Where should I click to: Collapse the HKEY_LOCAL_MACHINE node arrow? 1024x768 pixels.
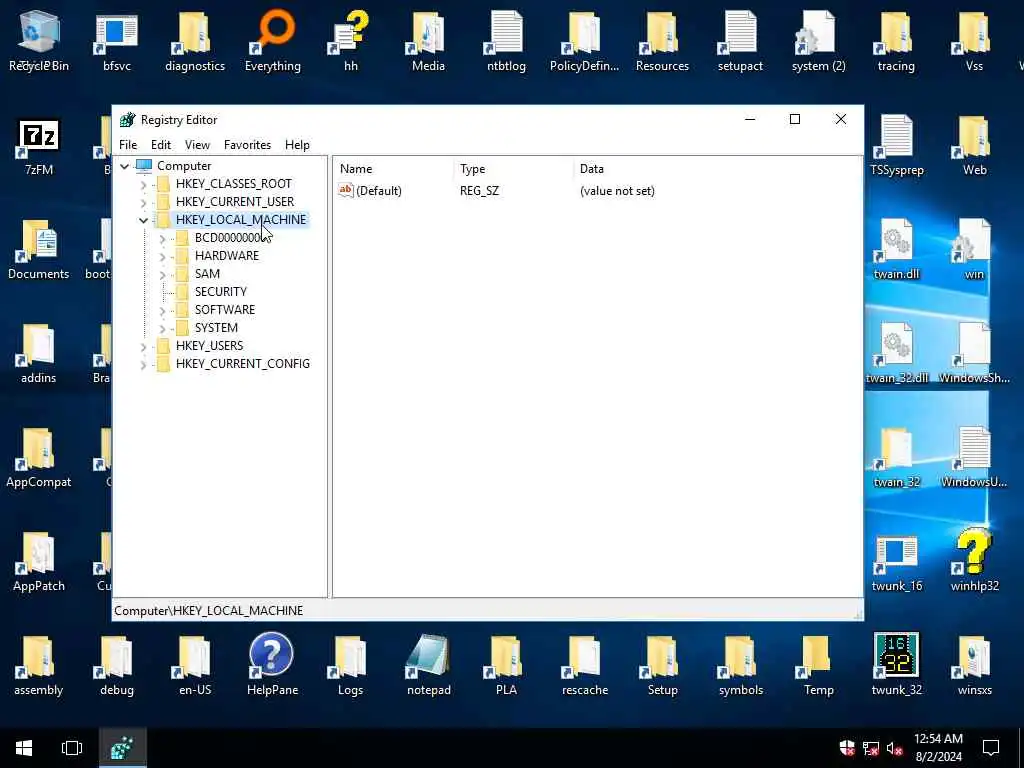[x=143, y=221]
